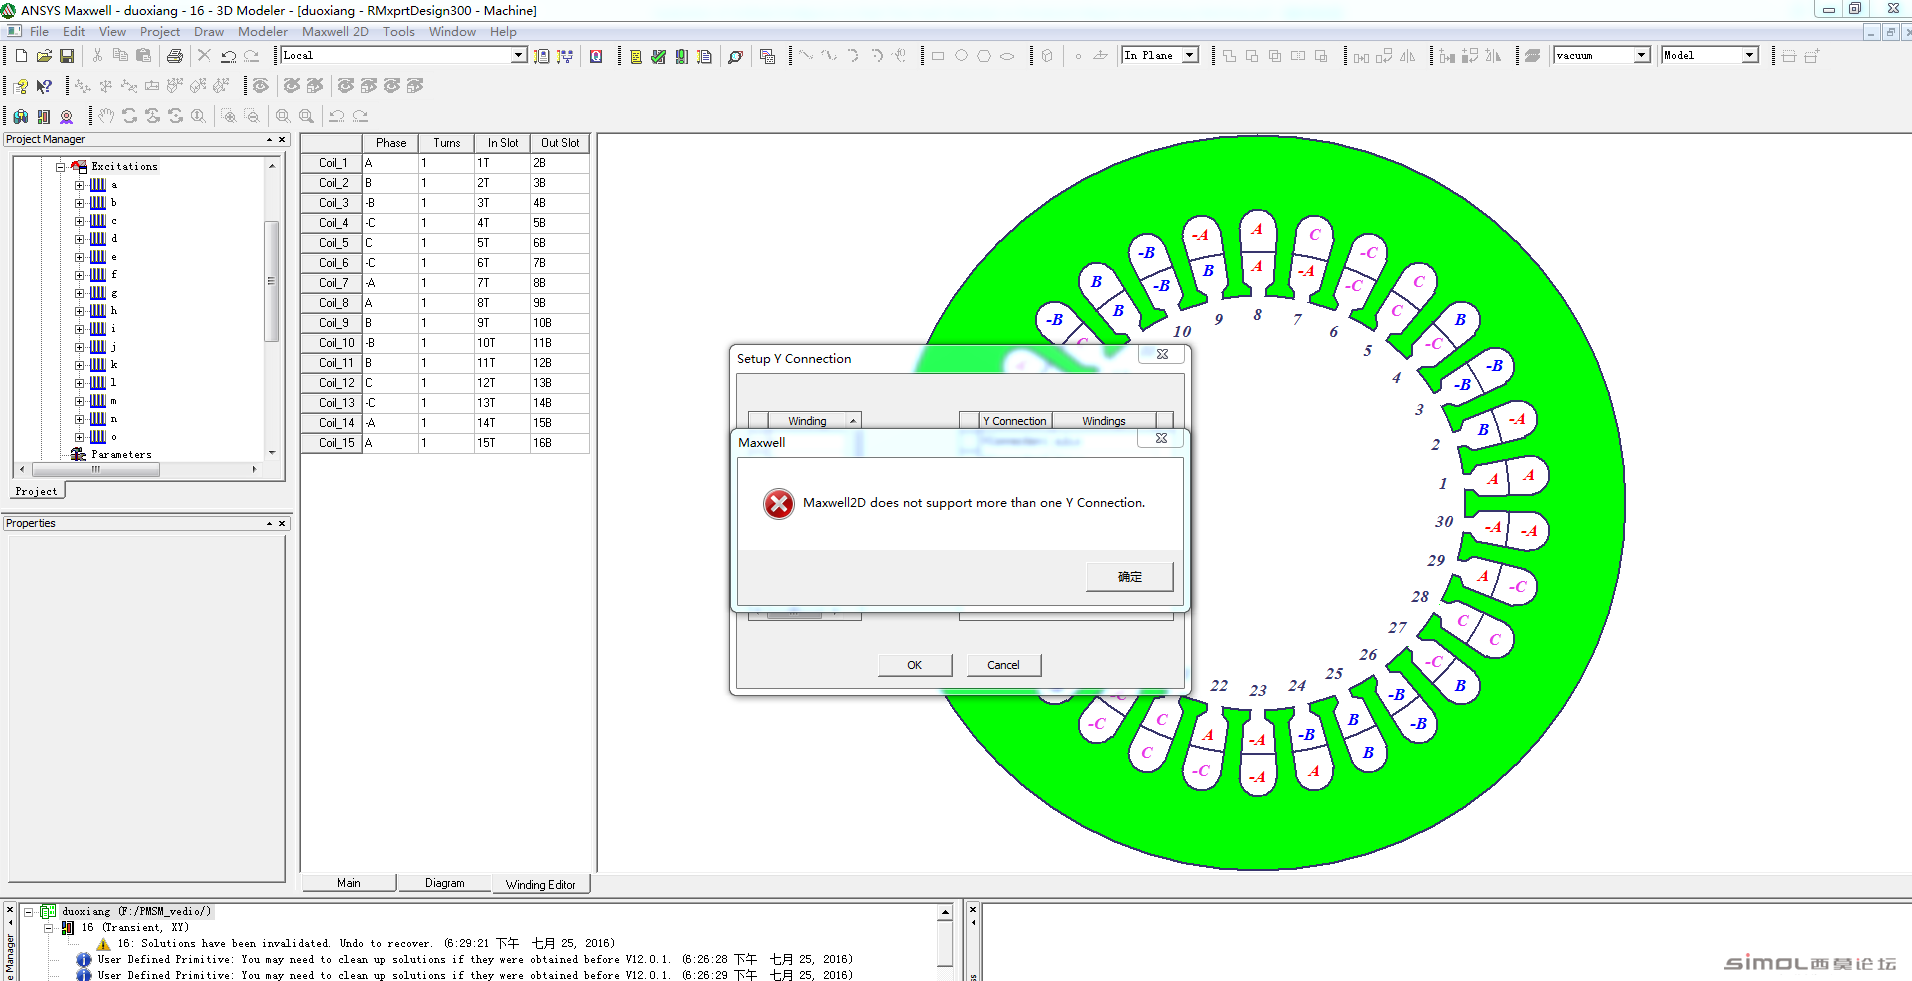Save the project with the floppy disk icon
This screenshot has width=1912, height=981.
(x=67, y=56)
